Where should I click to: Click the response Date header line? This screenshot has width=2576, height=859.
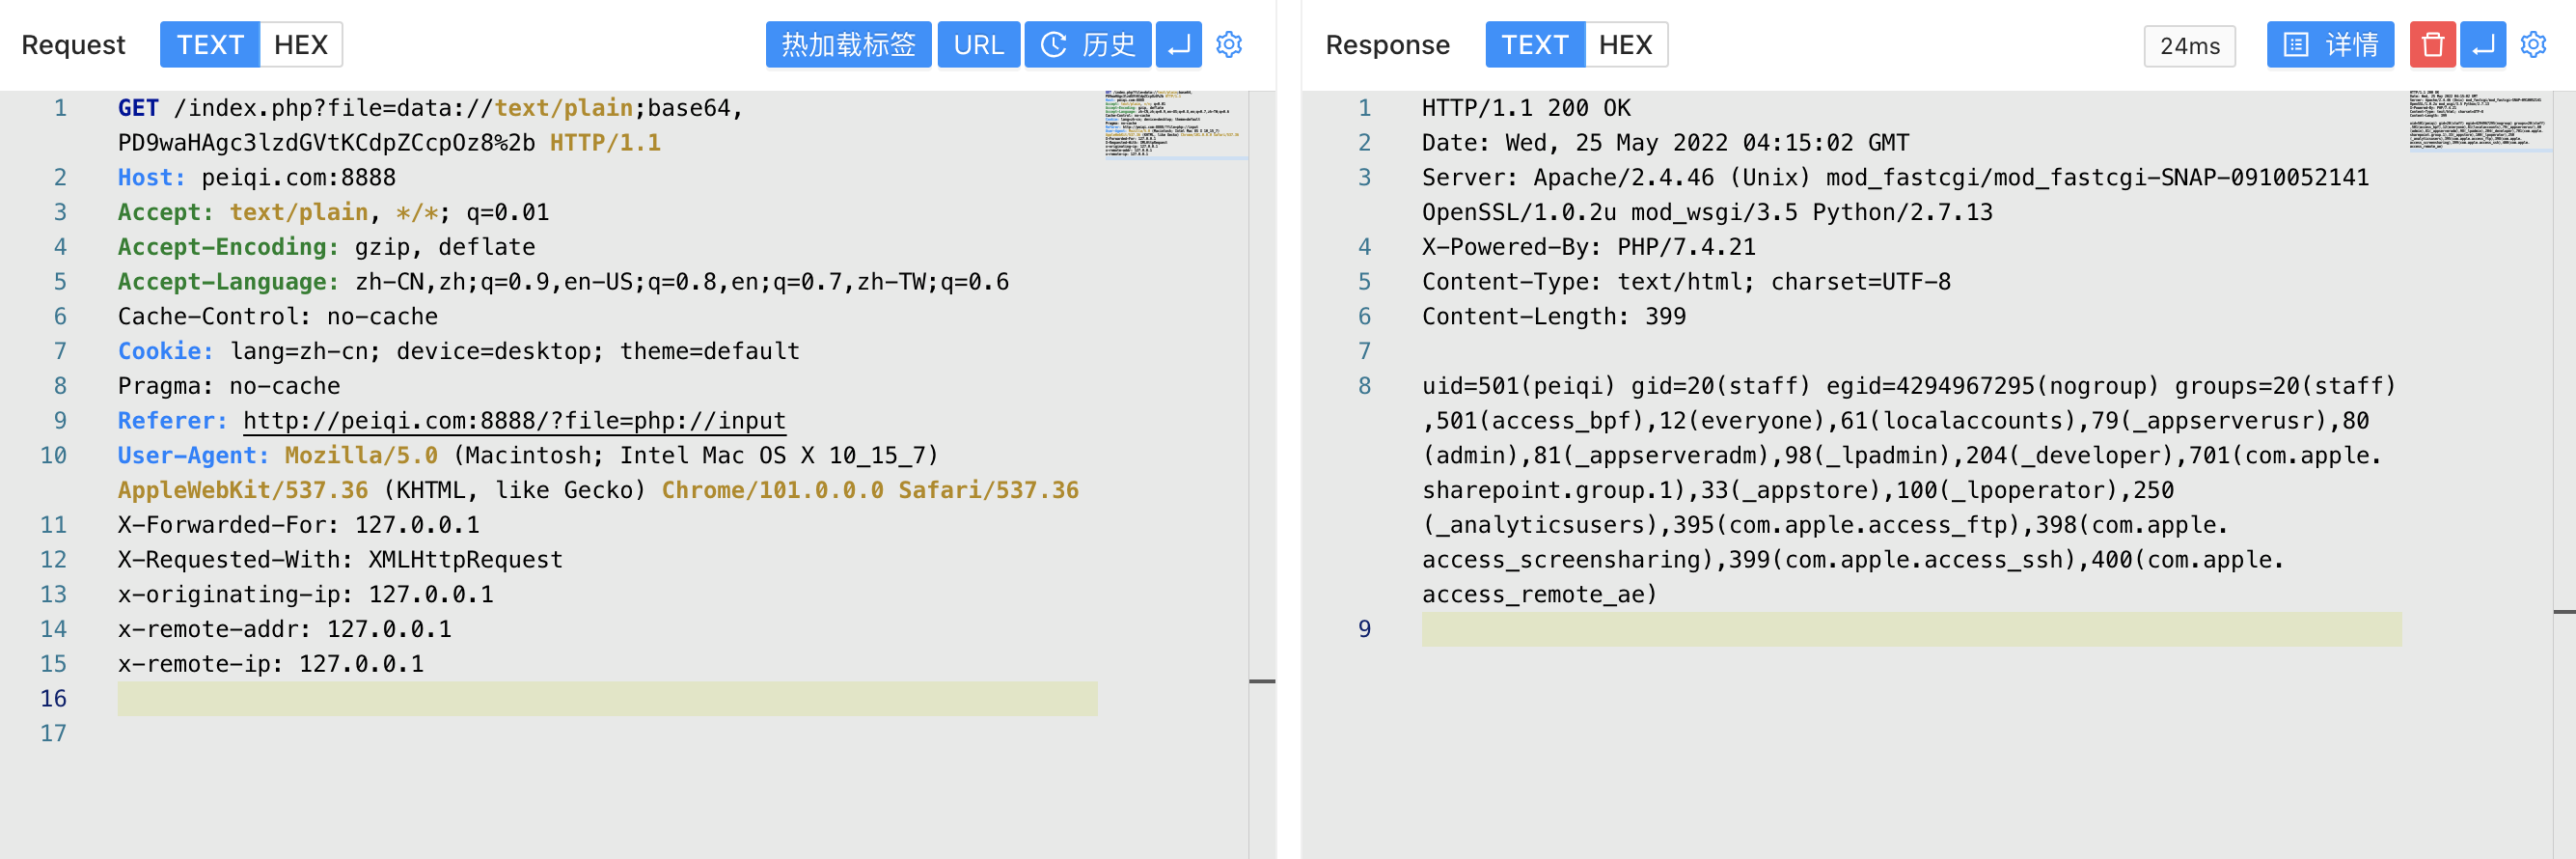pos(1664,143)
